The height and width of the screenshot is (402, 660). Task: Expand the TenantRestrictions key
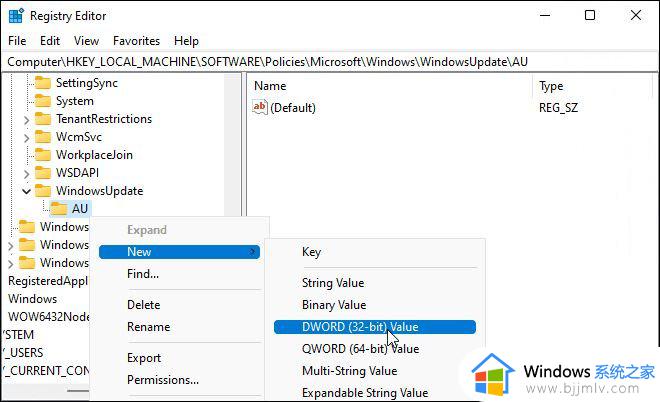tap(27, 120)
